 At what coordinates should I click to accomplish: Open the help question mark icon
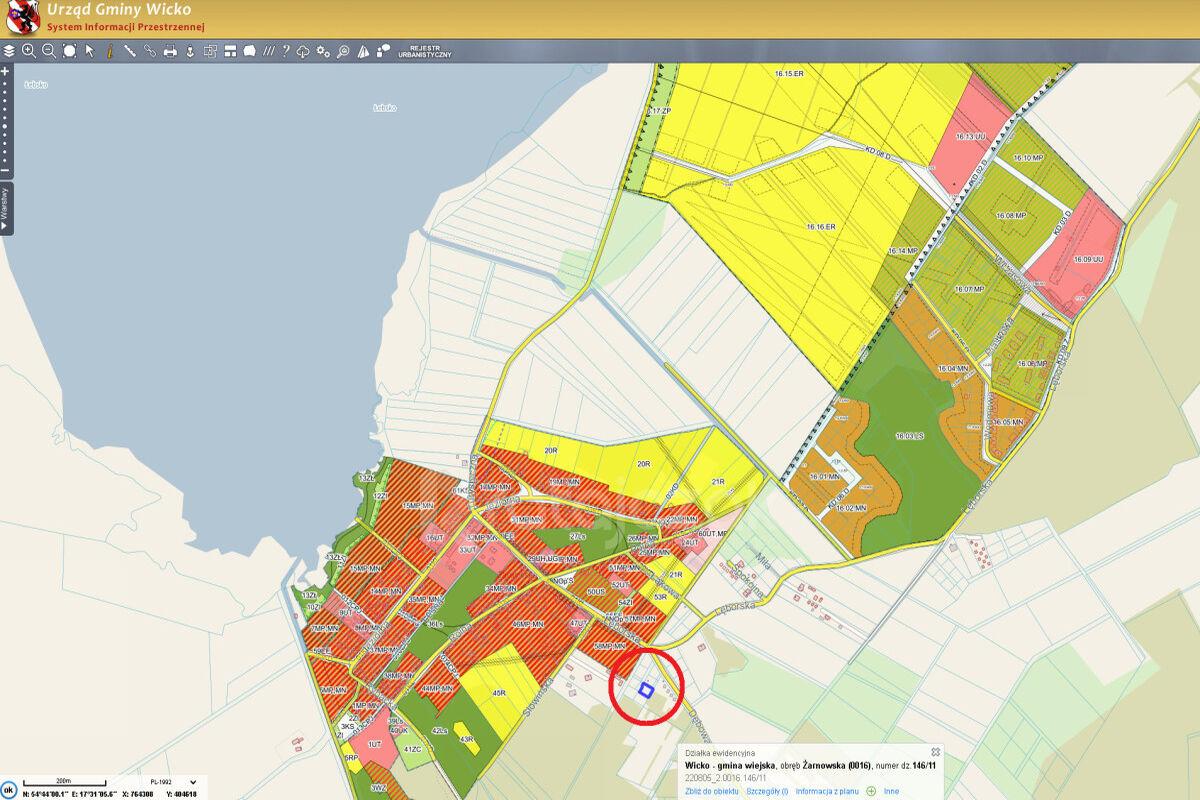pyautogui.click(x=285, y=51)
